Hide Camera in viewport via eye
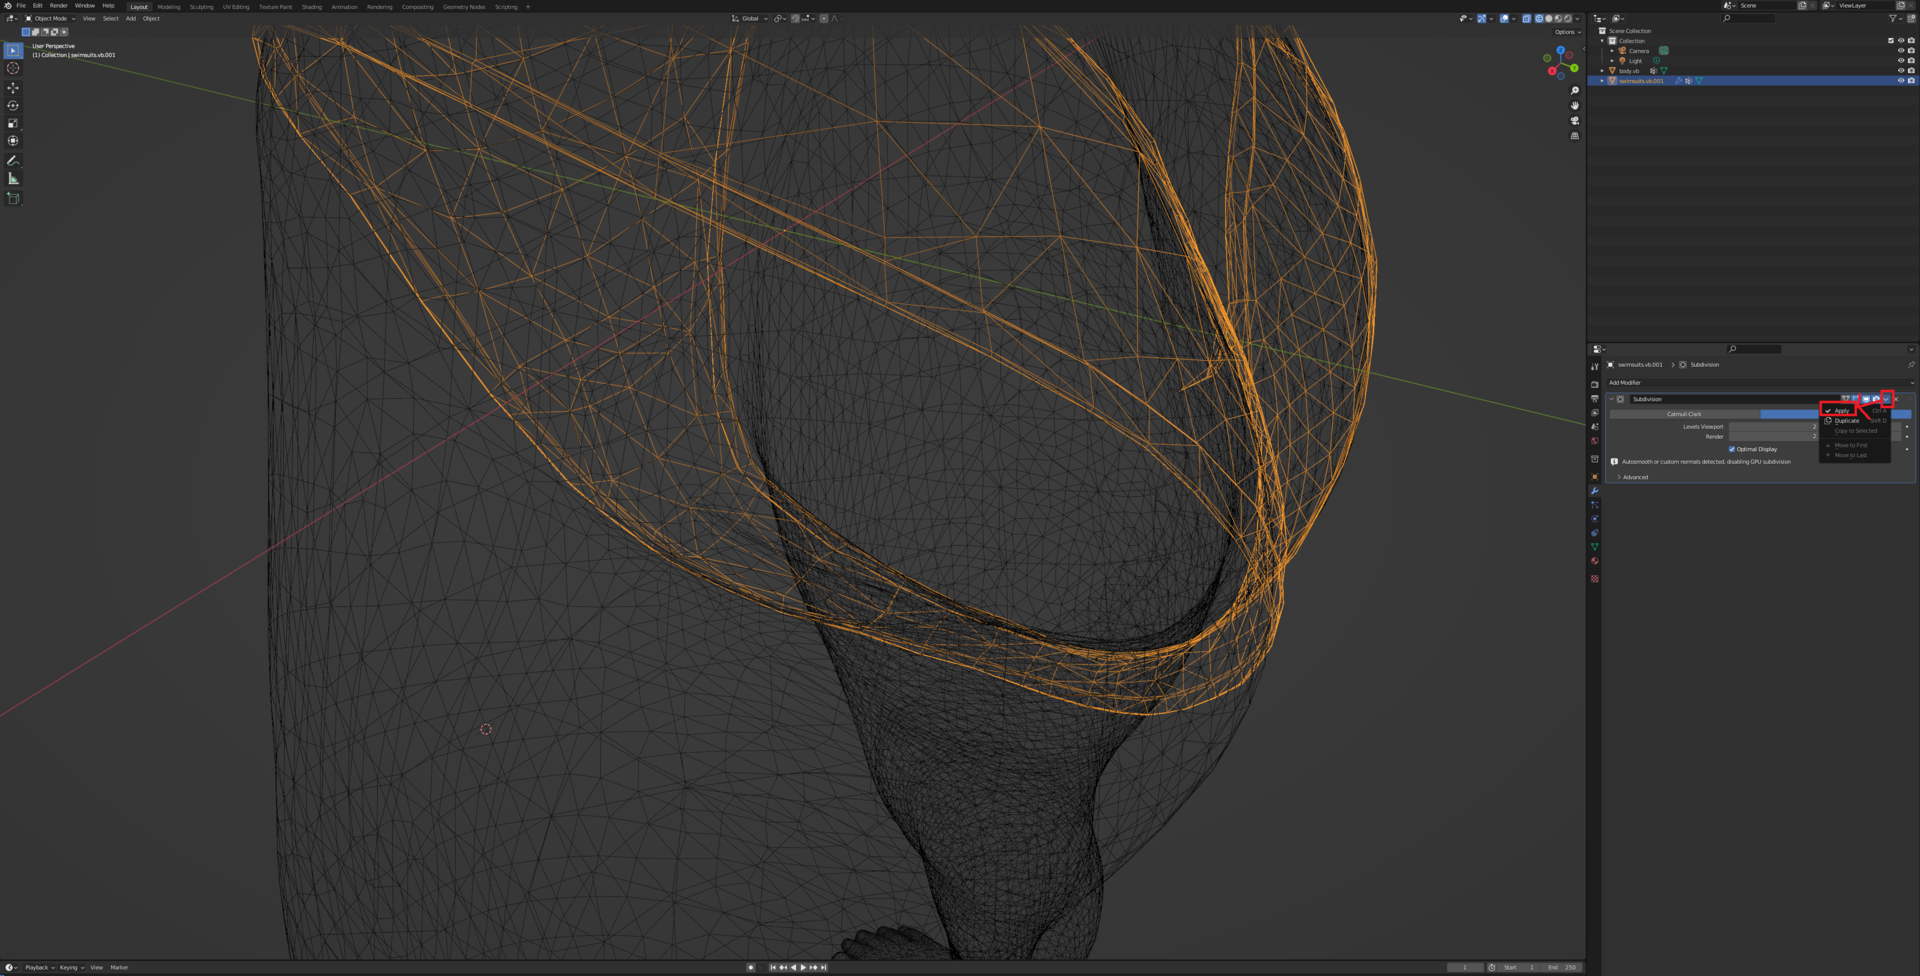1920x976 pixels. point(1901,51)
